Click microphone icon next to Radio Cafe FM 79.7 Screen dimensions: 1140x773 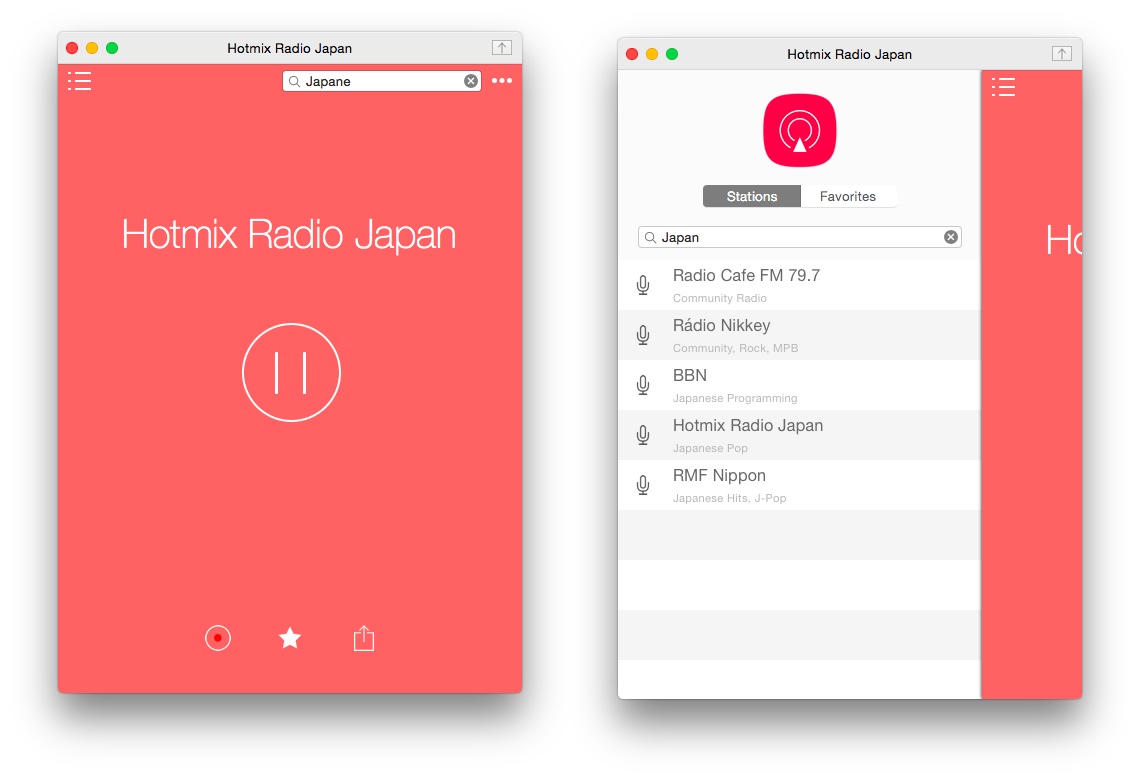pos(643,285)
